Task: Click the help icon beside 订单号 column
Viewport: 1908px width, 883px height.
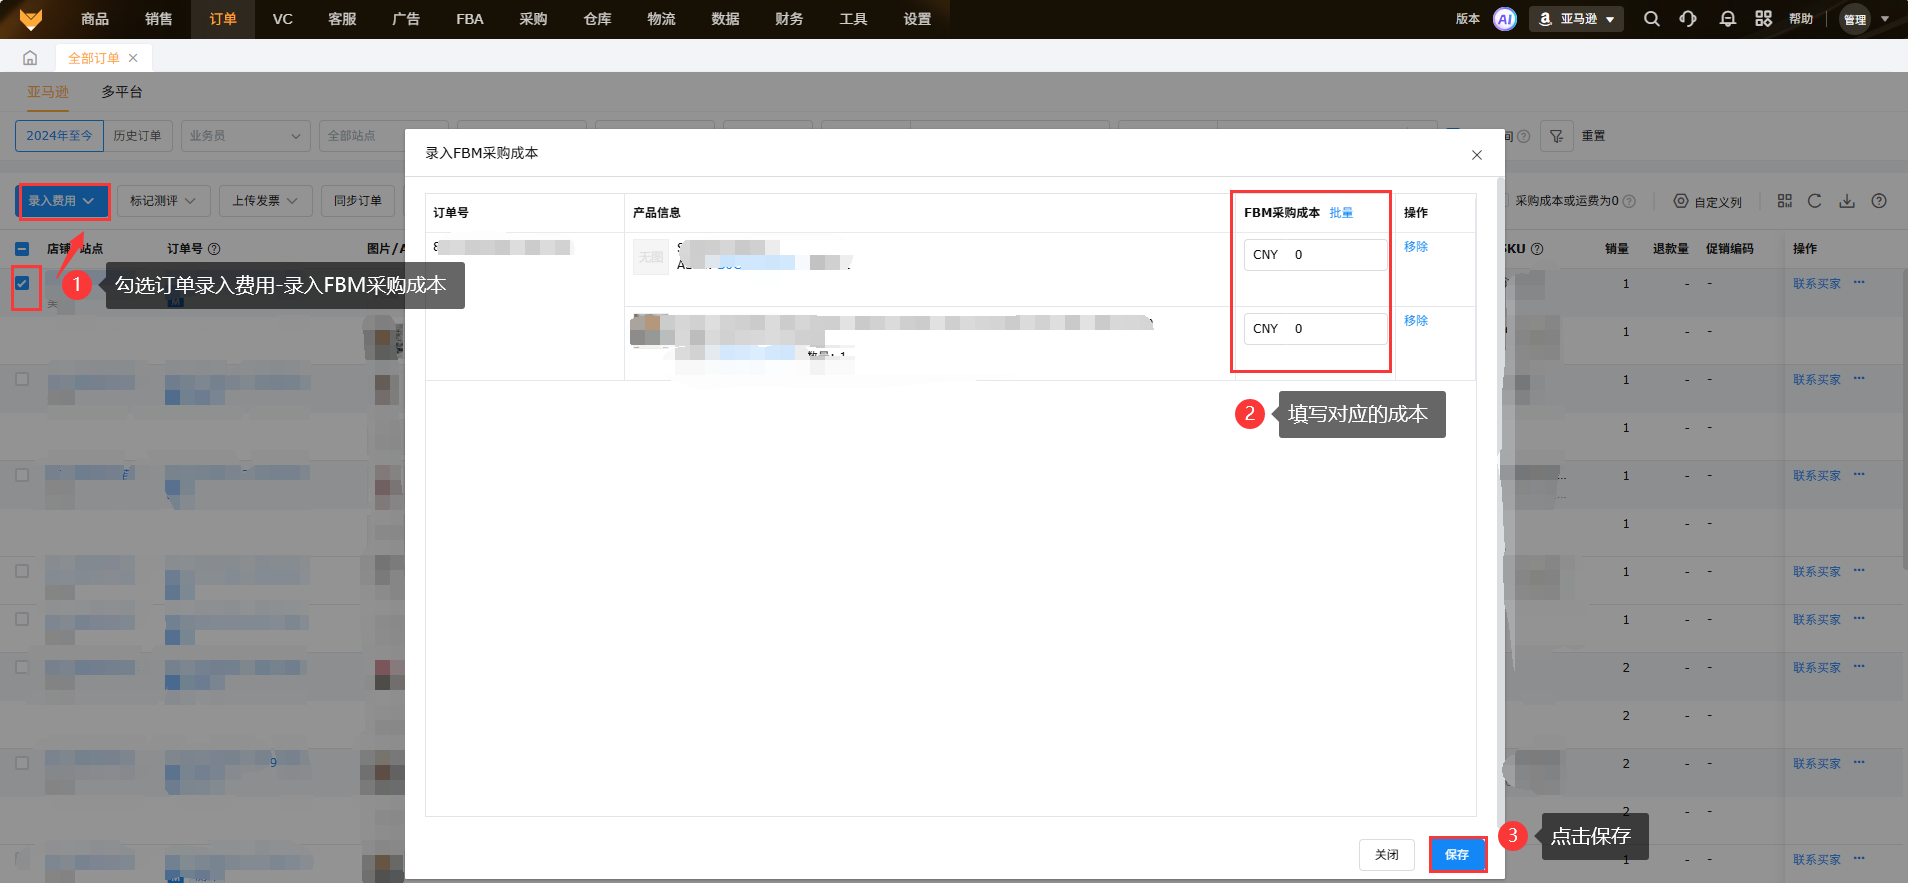Action: [x=214, y=249]
